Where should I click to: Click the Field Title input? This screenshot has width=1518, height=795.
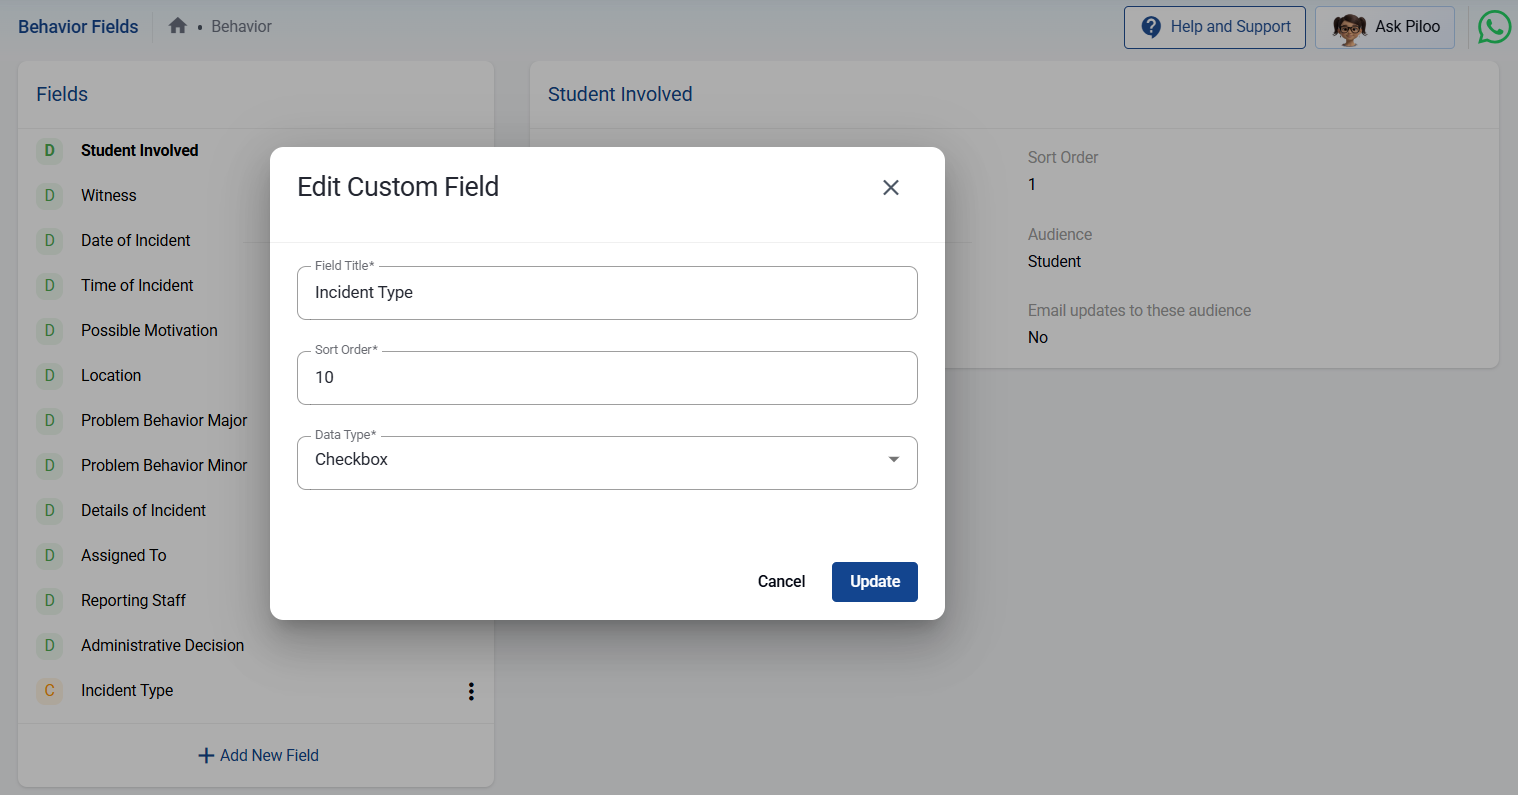[606, 293]
